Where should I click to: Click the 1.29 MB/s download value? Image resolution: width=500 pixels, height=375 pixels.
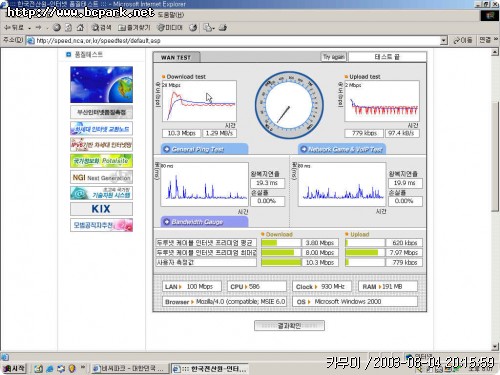219,133
